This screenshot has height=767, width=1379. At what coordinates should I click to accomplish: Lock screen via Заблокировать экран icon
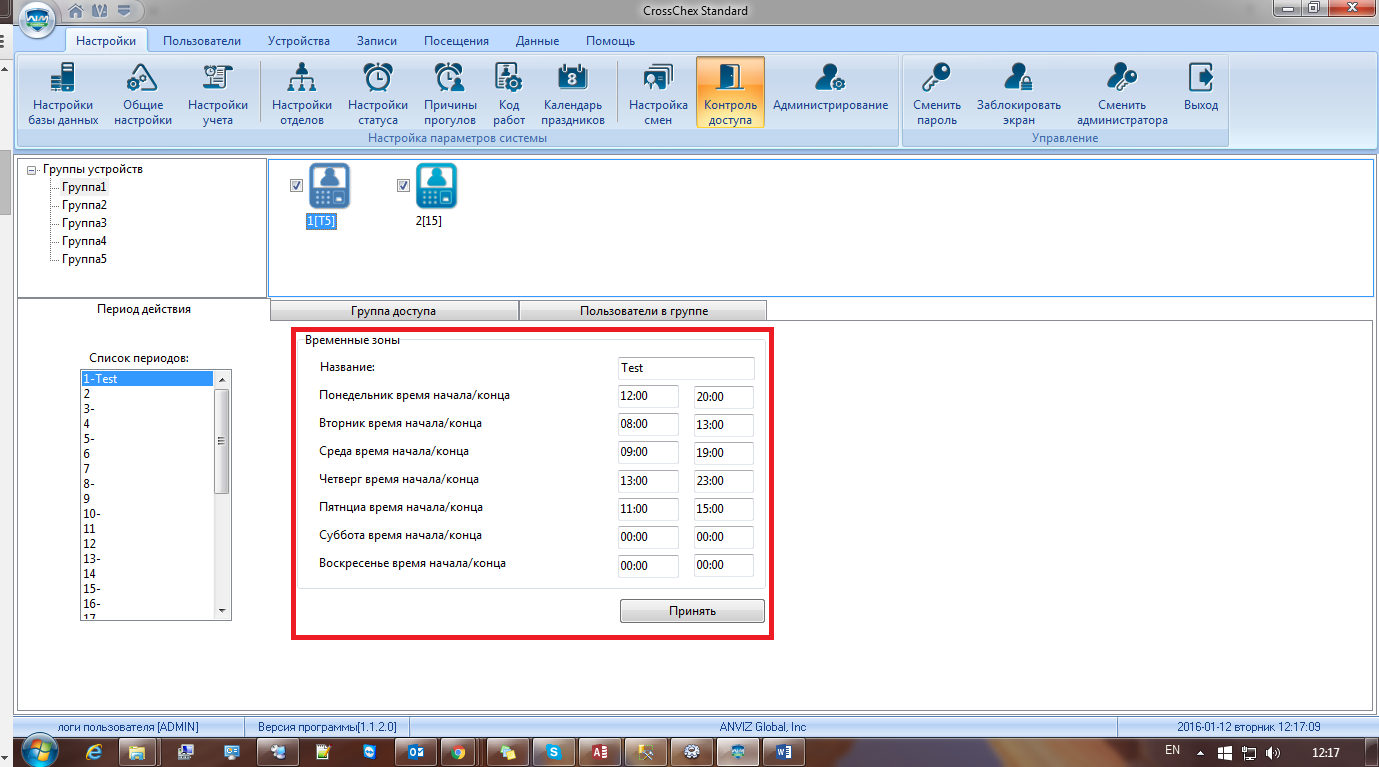(1019, 93)
